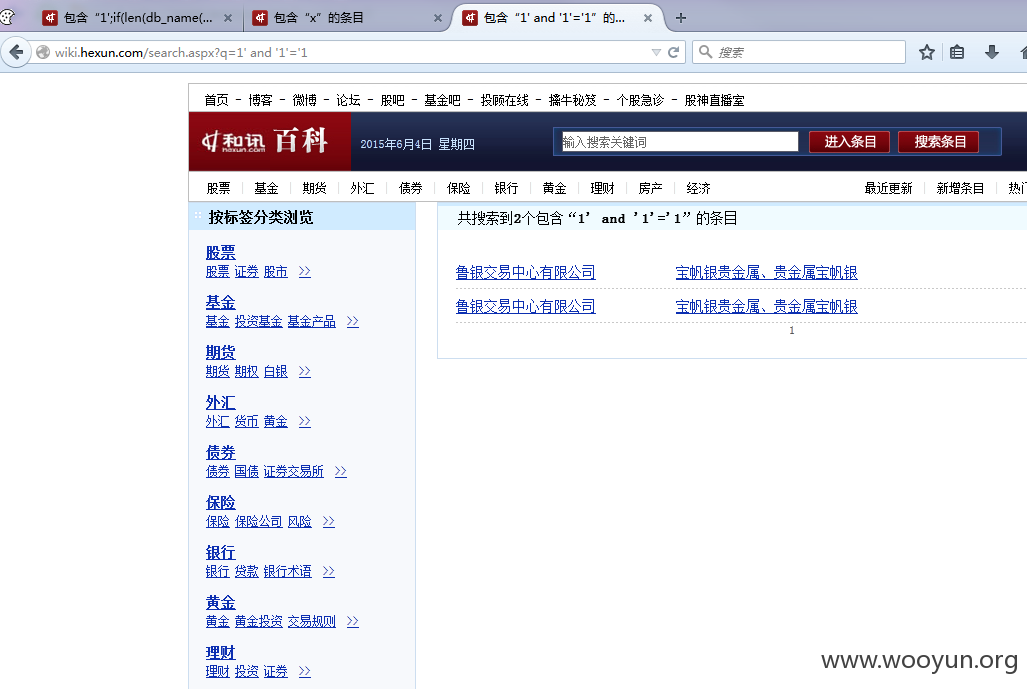Expand more 期货 tags with >> arrow
Viewport: 1027px width, 689px height.
click(x=305, y=371)
